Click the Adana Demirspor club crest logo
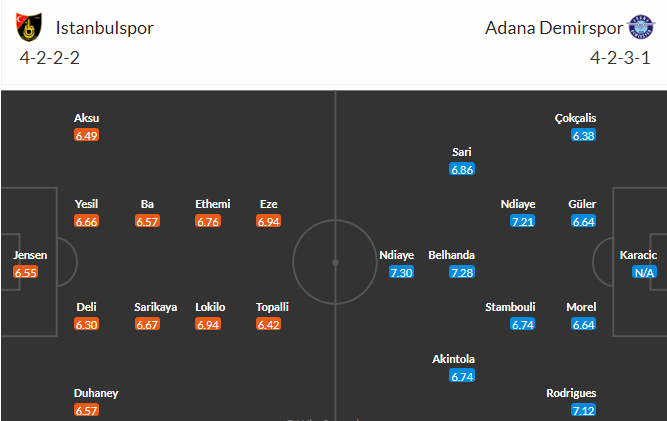Viewport: 667px width, 421px height. point(641,27)
